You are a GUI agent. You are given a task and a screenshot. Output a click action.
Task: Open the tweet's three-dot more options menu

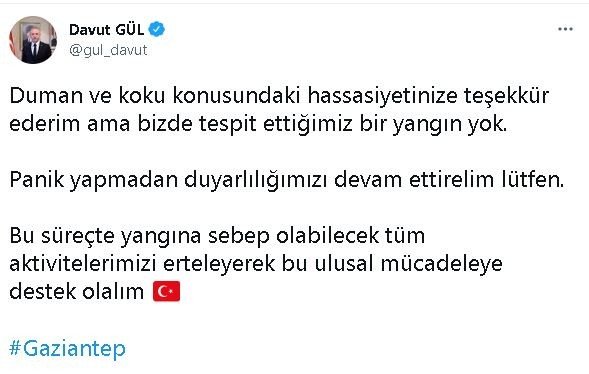pos(565,29)
